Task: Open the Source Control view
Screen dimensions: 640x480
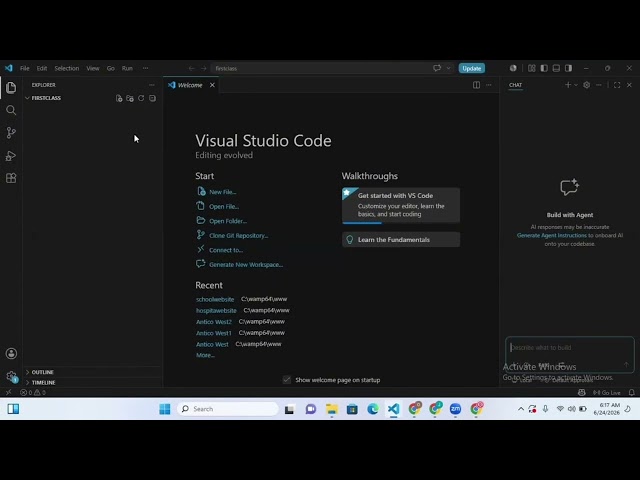Action: [x=11, y=133]
